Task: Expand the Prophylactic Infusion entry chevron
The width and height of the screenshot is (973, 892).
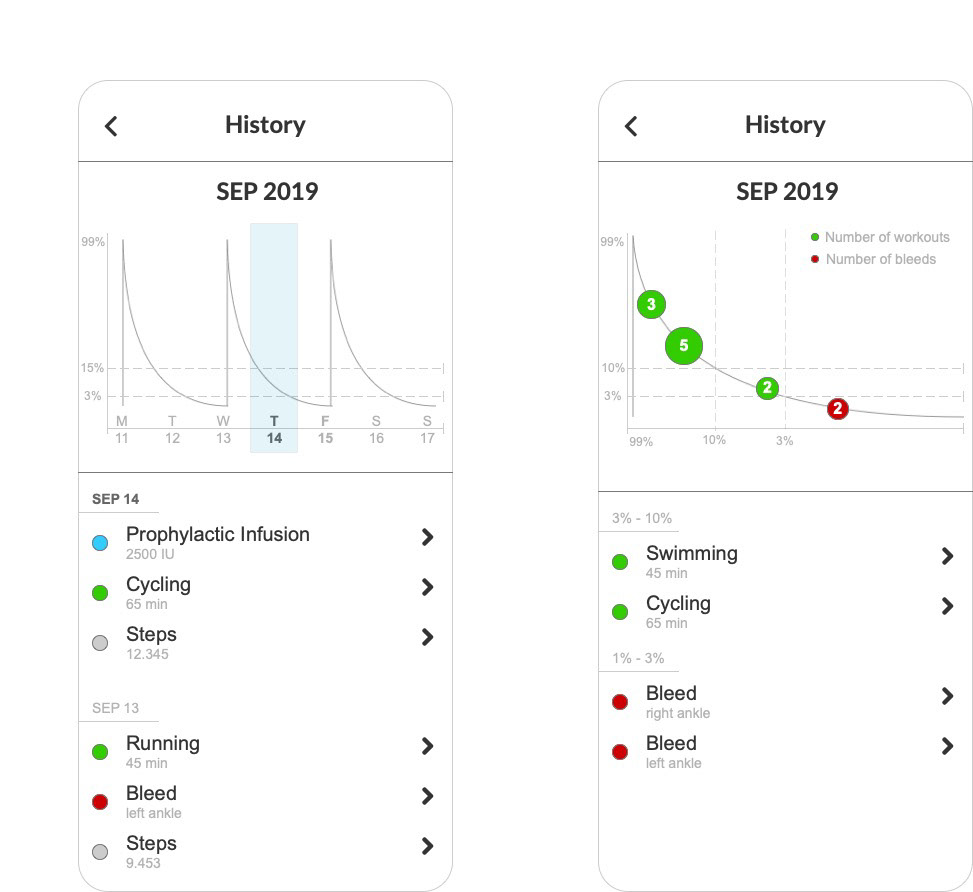Action: click(427, 537)
